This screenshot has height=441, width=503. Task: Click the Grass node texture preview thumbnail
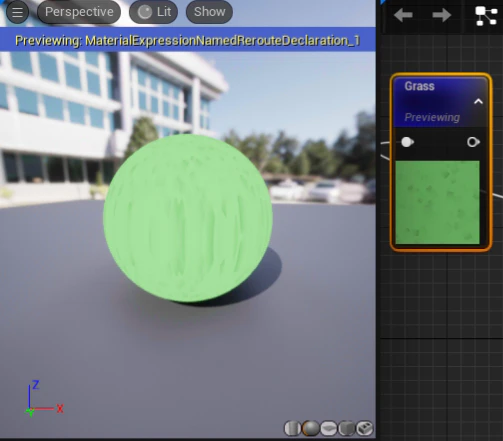pos(437,202)
